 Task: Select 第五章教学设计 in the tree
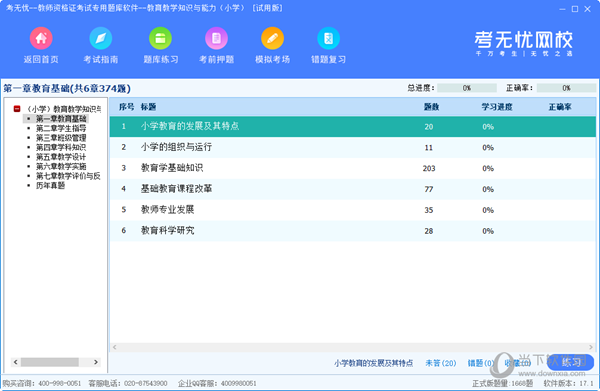pyautogui.click(x=61, y=157)
